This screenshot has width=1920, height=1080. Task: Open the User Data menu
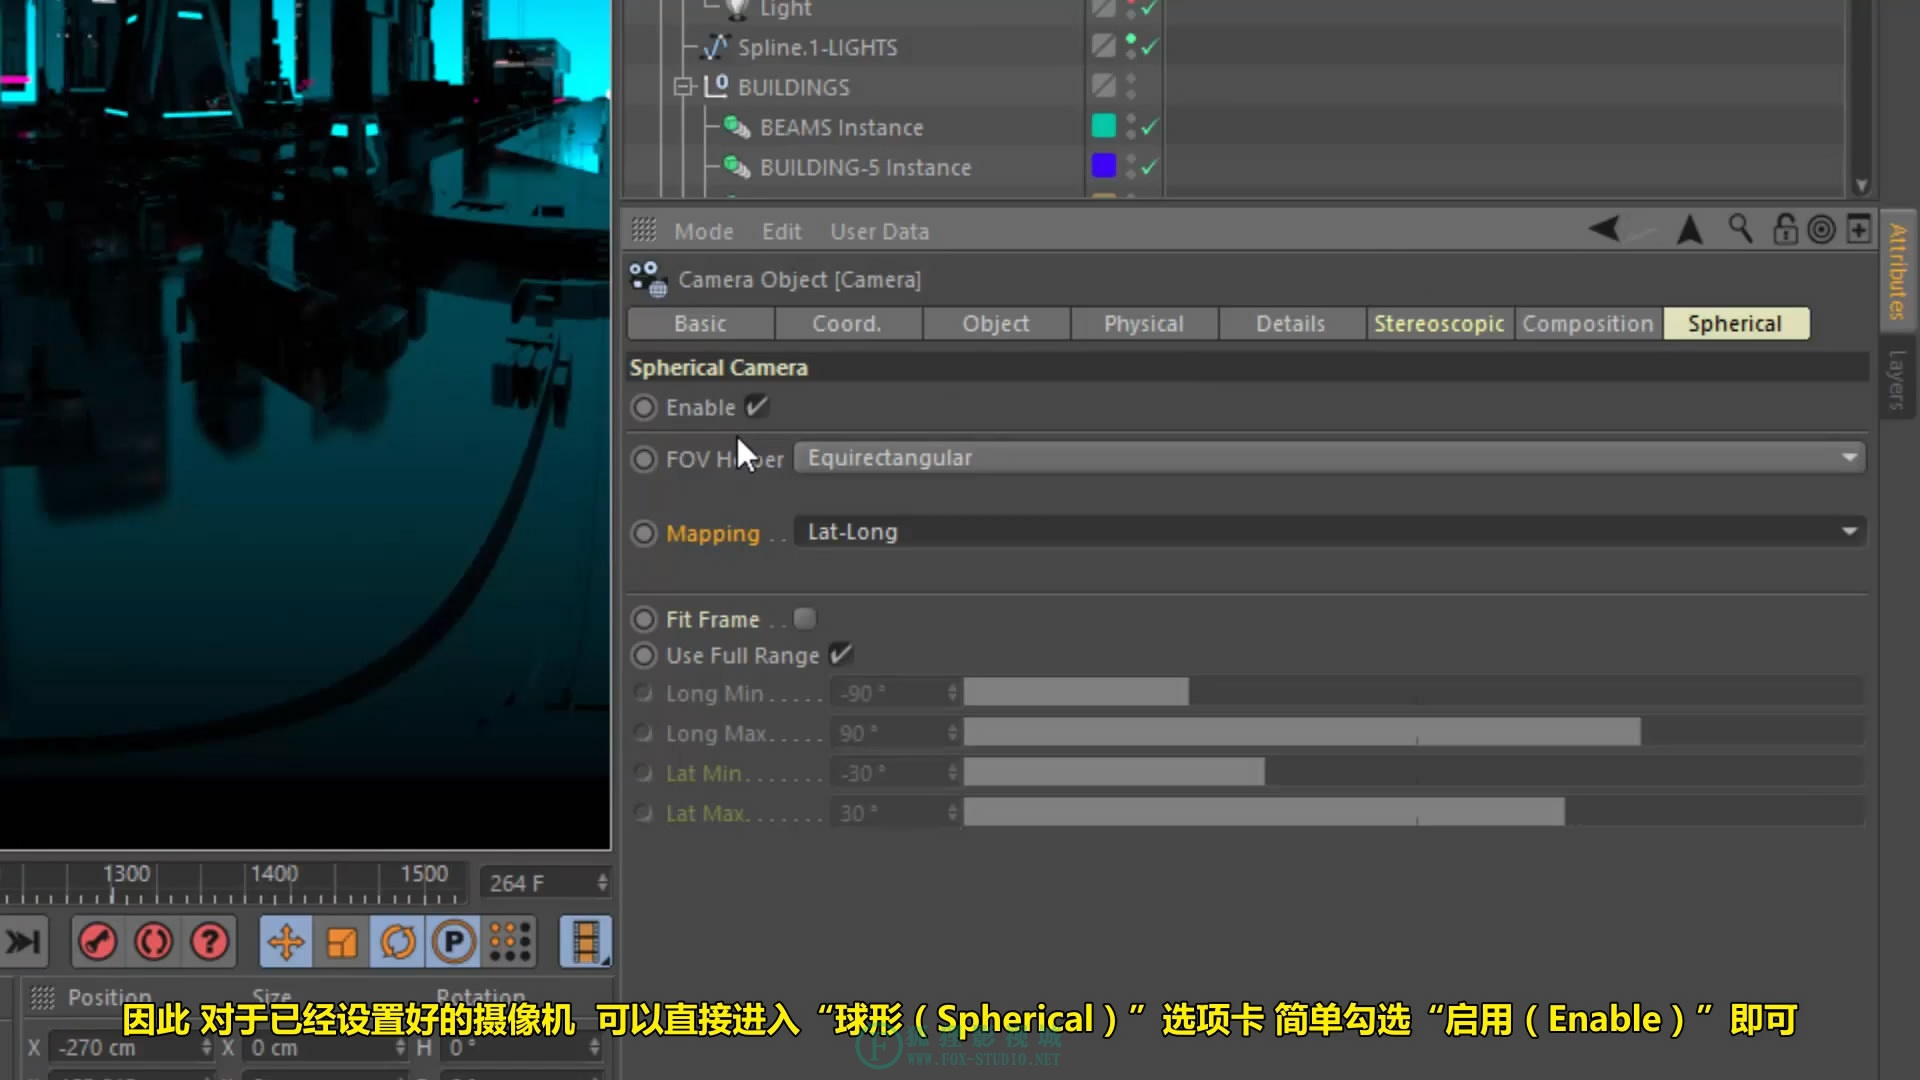[880, 231]
